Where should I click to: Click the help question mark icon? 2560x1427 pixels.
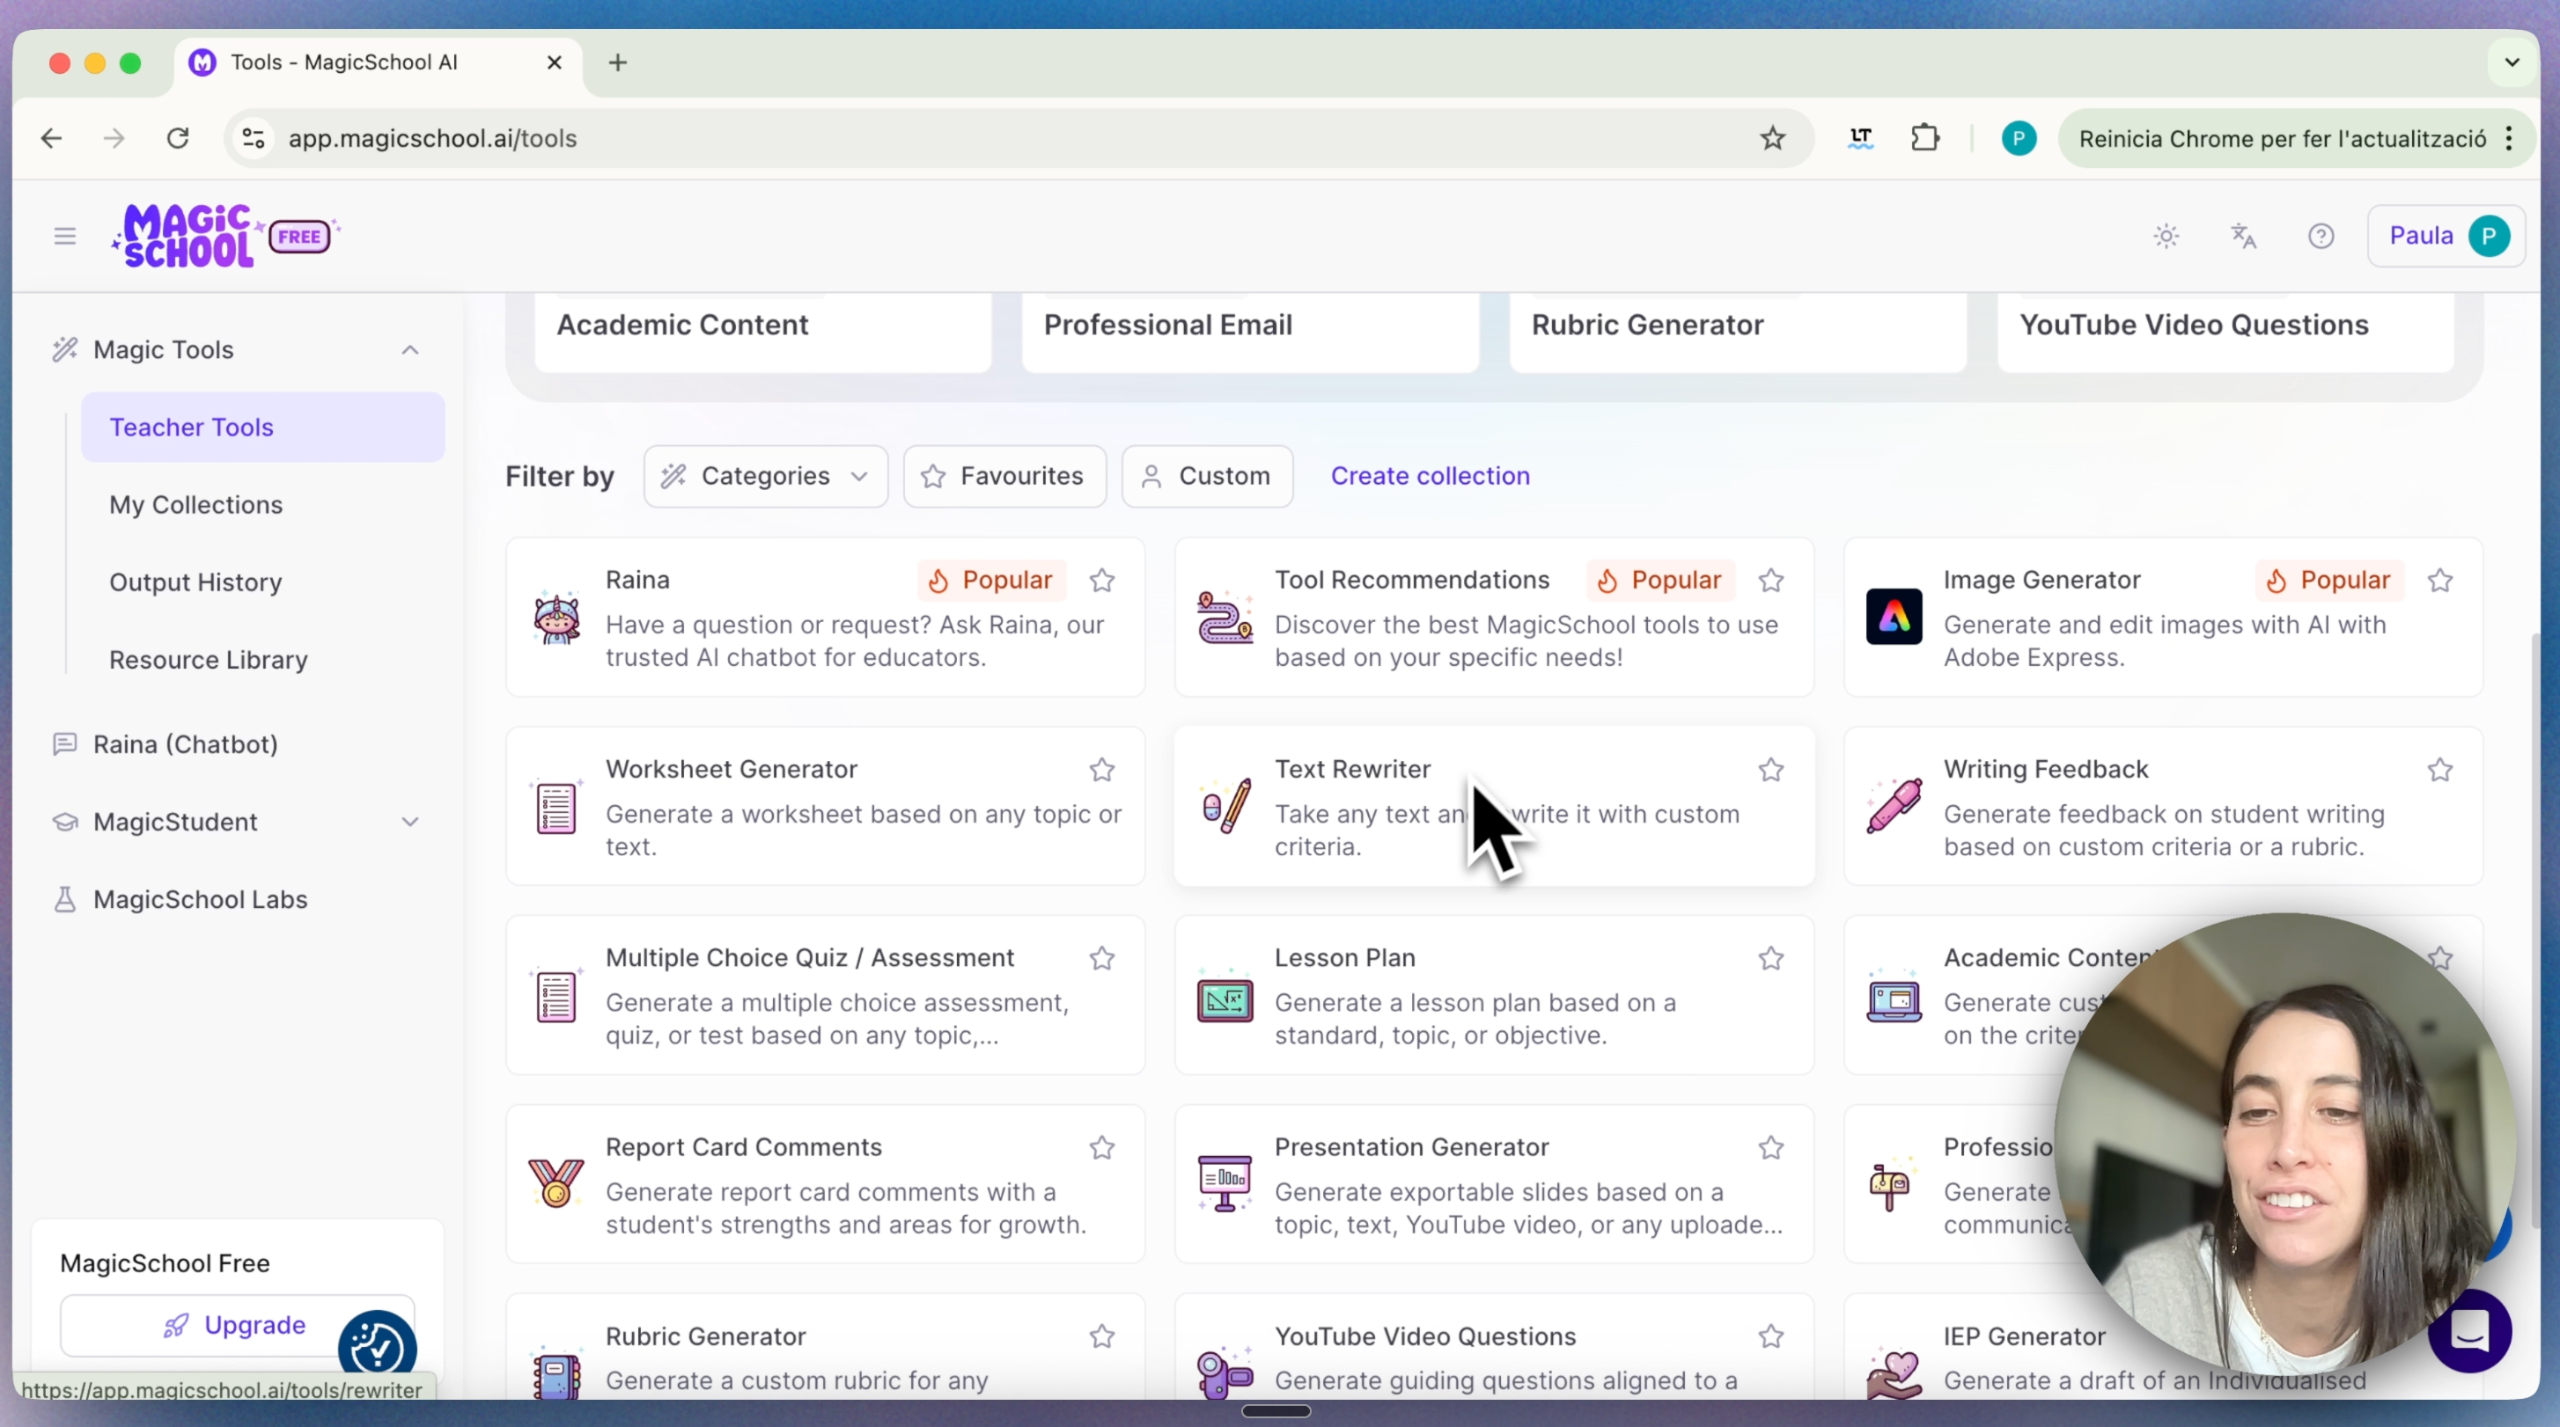(2320, 236)
